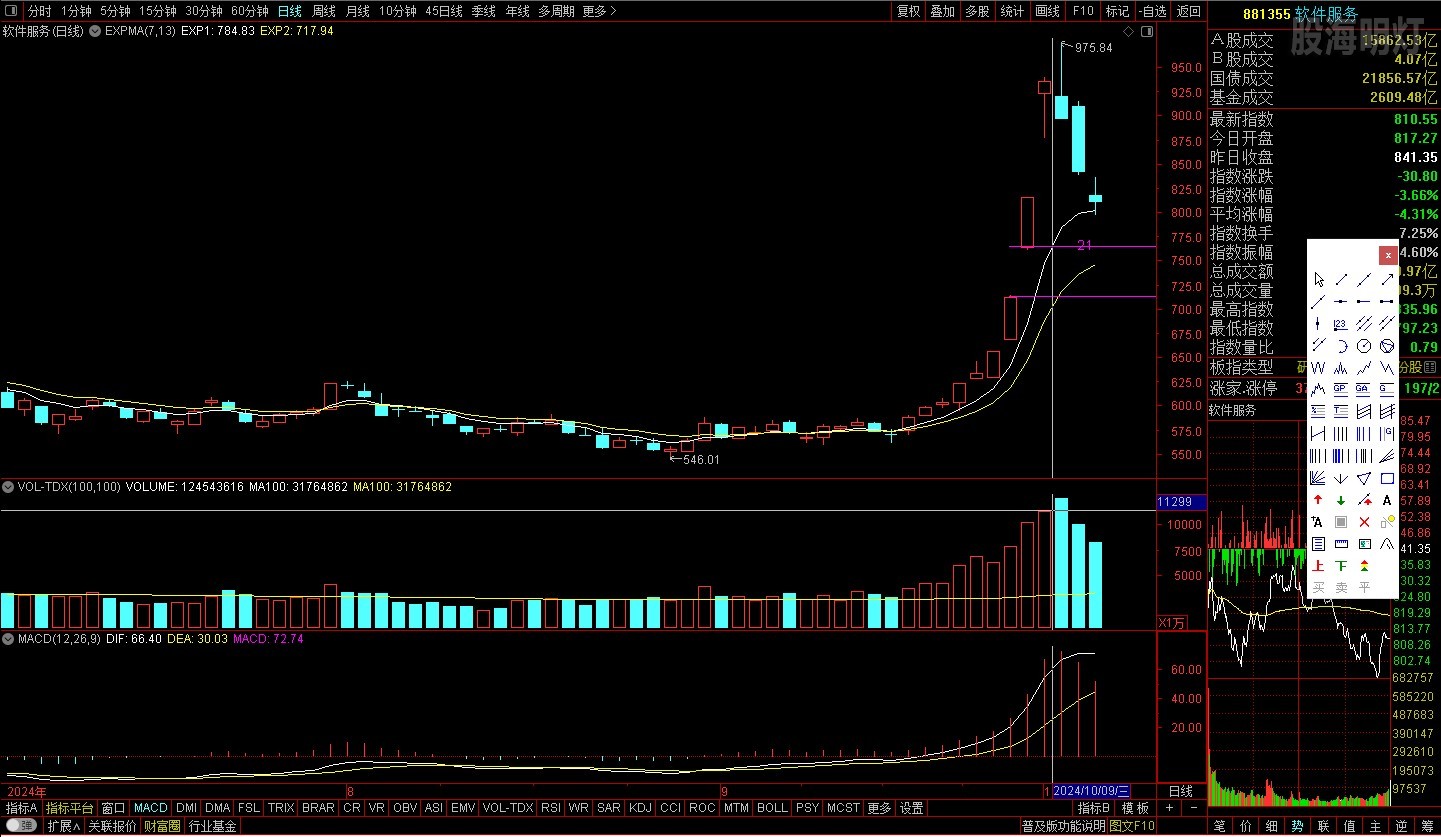
Task: Expand the 更多 > timeframe list
Action: tap(599, 11)
